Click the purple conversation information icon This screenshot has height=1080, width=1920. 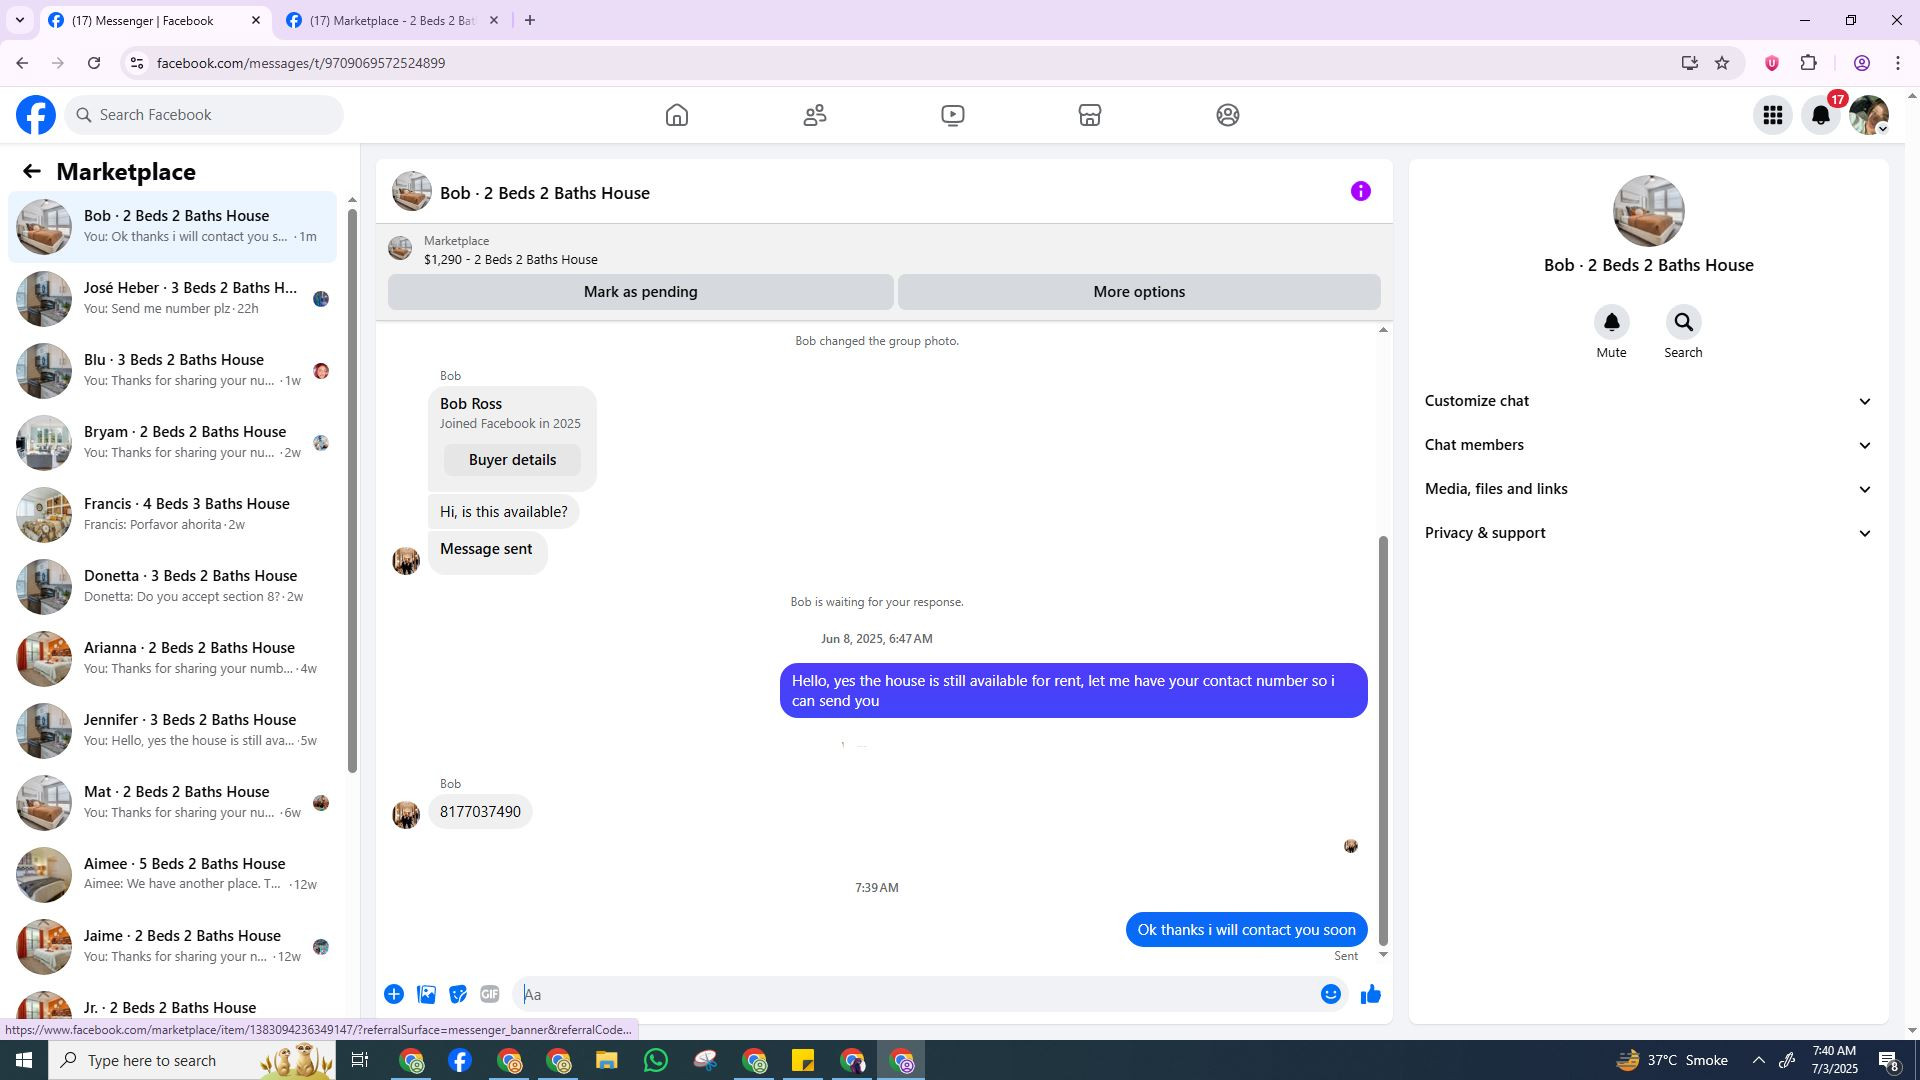[x=1360, y=191]
